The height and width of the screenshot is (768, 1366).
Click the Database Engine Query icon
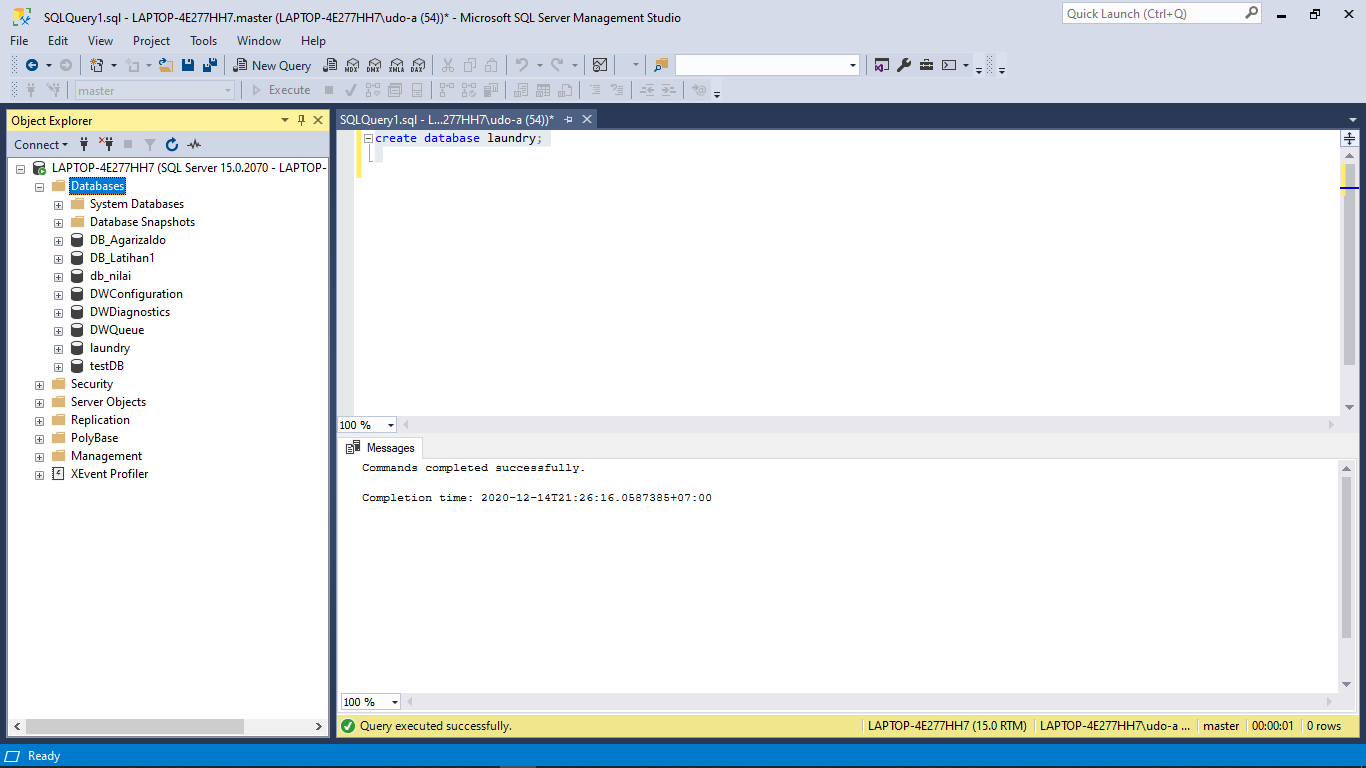coord(329,65)
